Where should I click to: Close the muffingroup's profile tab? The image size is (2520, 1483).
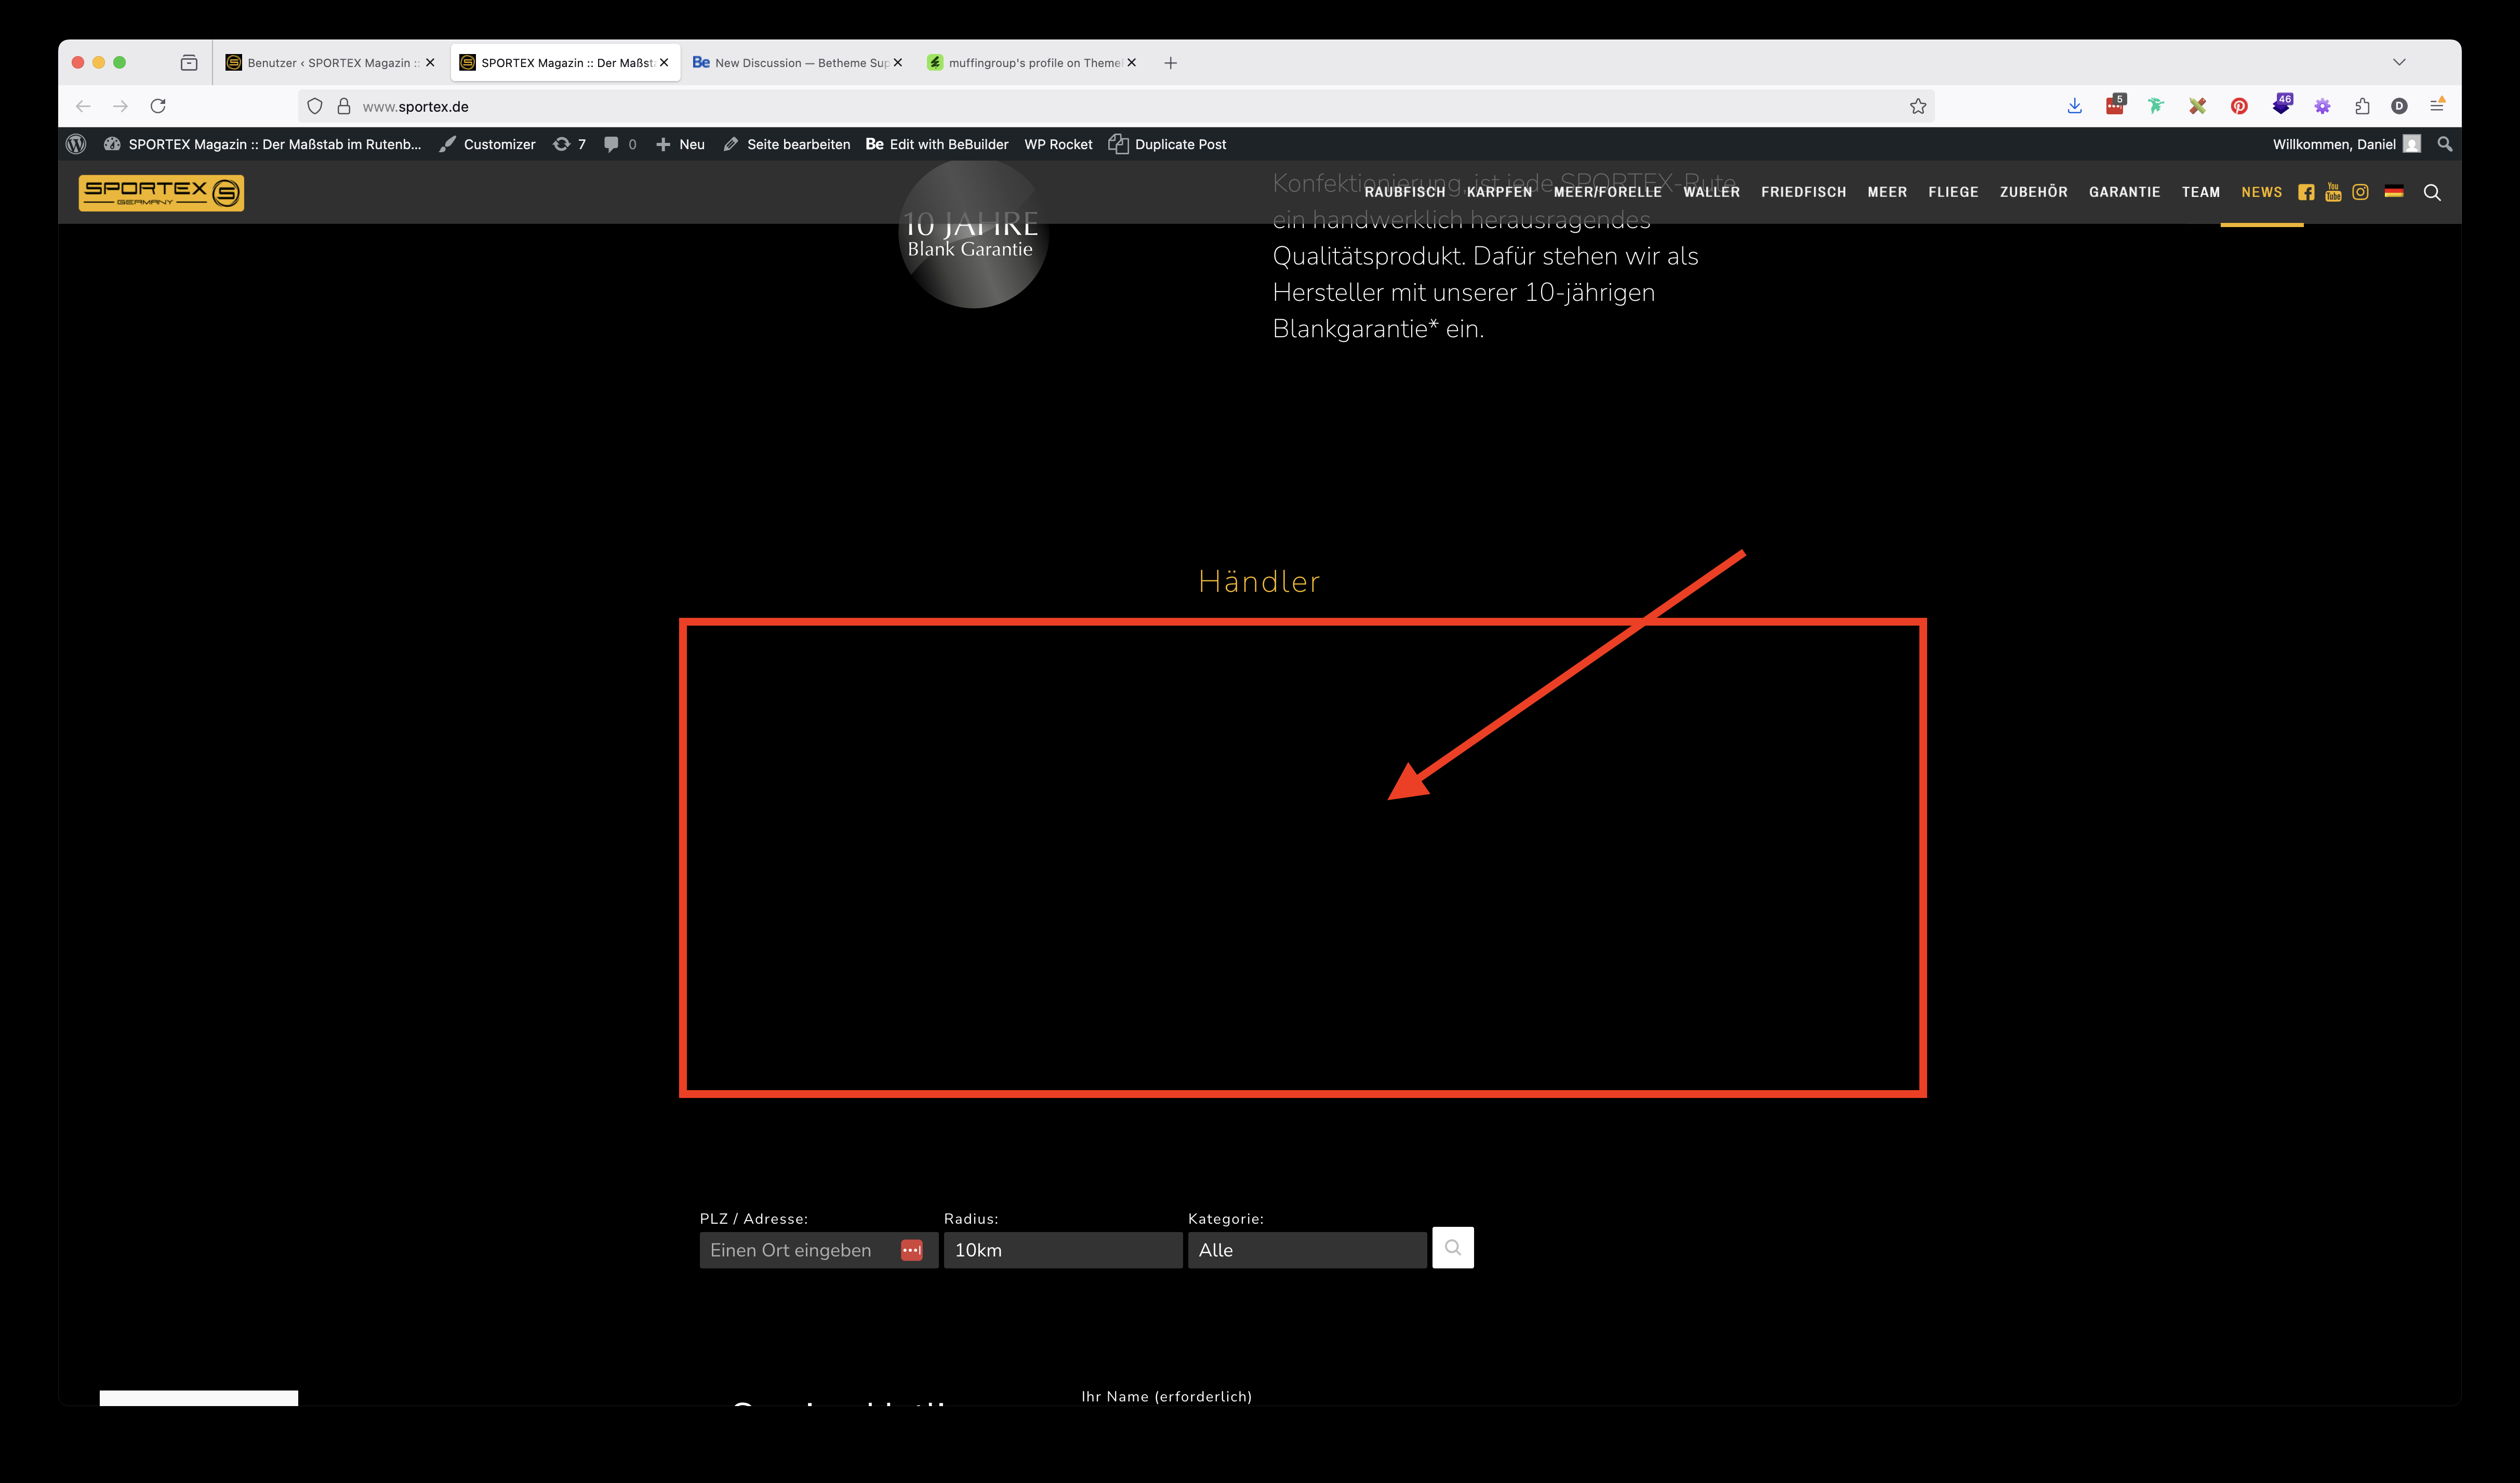click(1131, 62)
